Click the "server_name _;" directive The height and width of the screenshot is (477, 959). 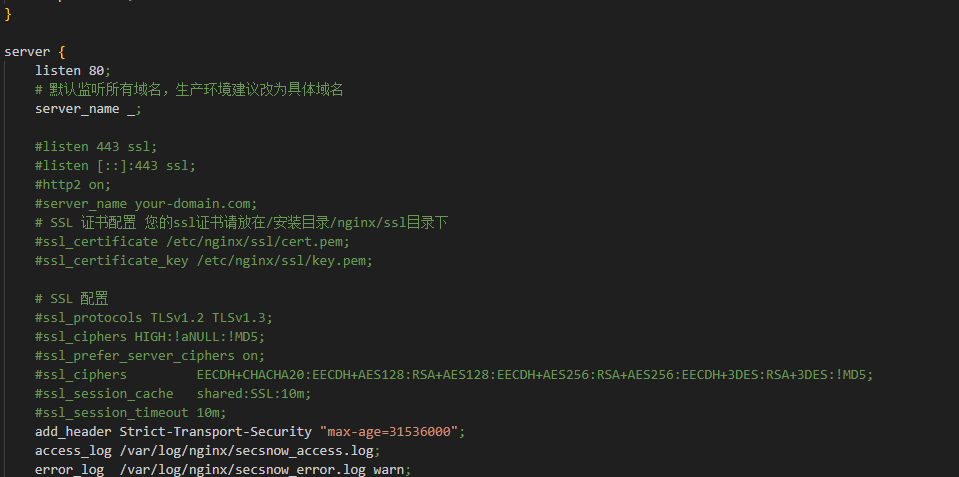pyautogui.click(x=88, y=108)
